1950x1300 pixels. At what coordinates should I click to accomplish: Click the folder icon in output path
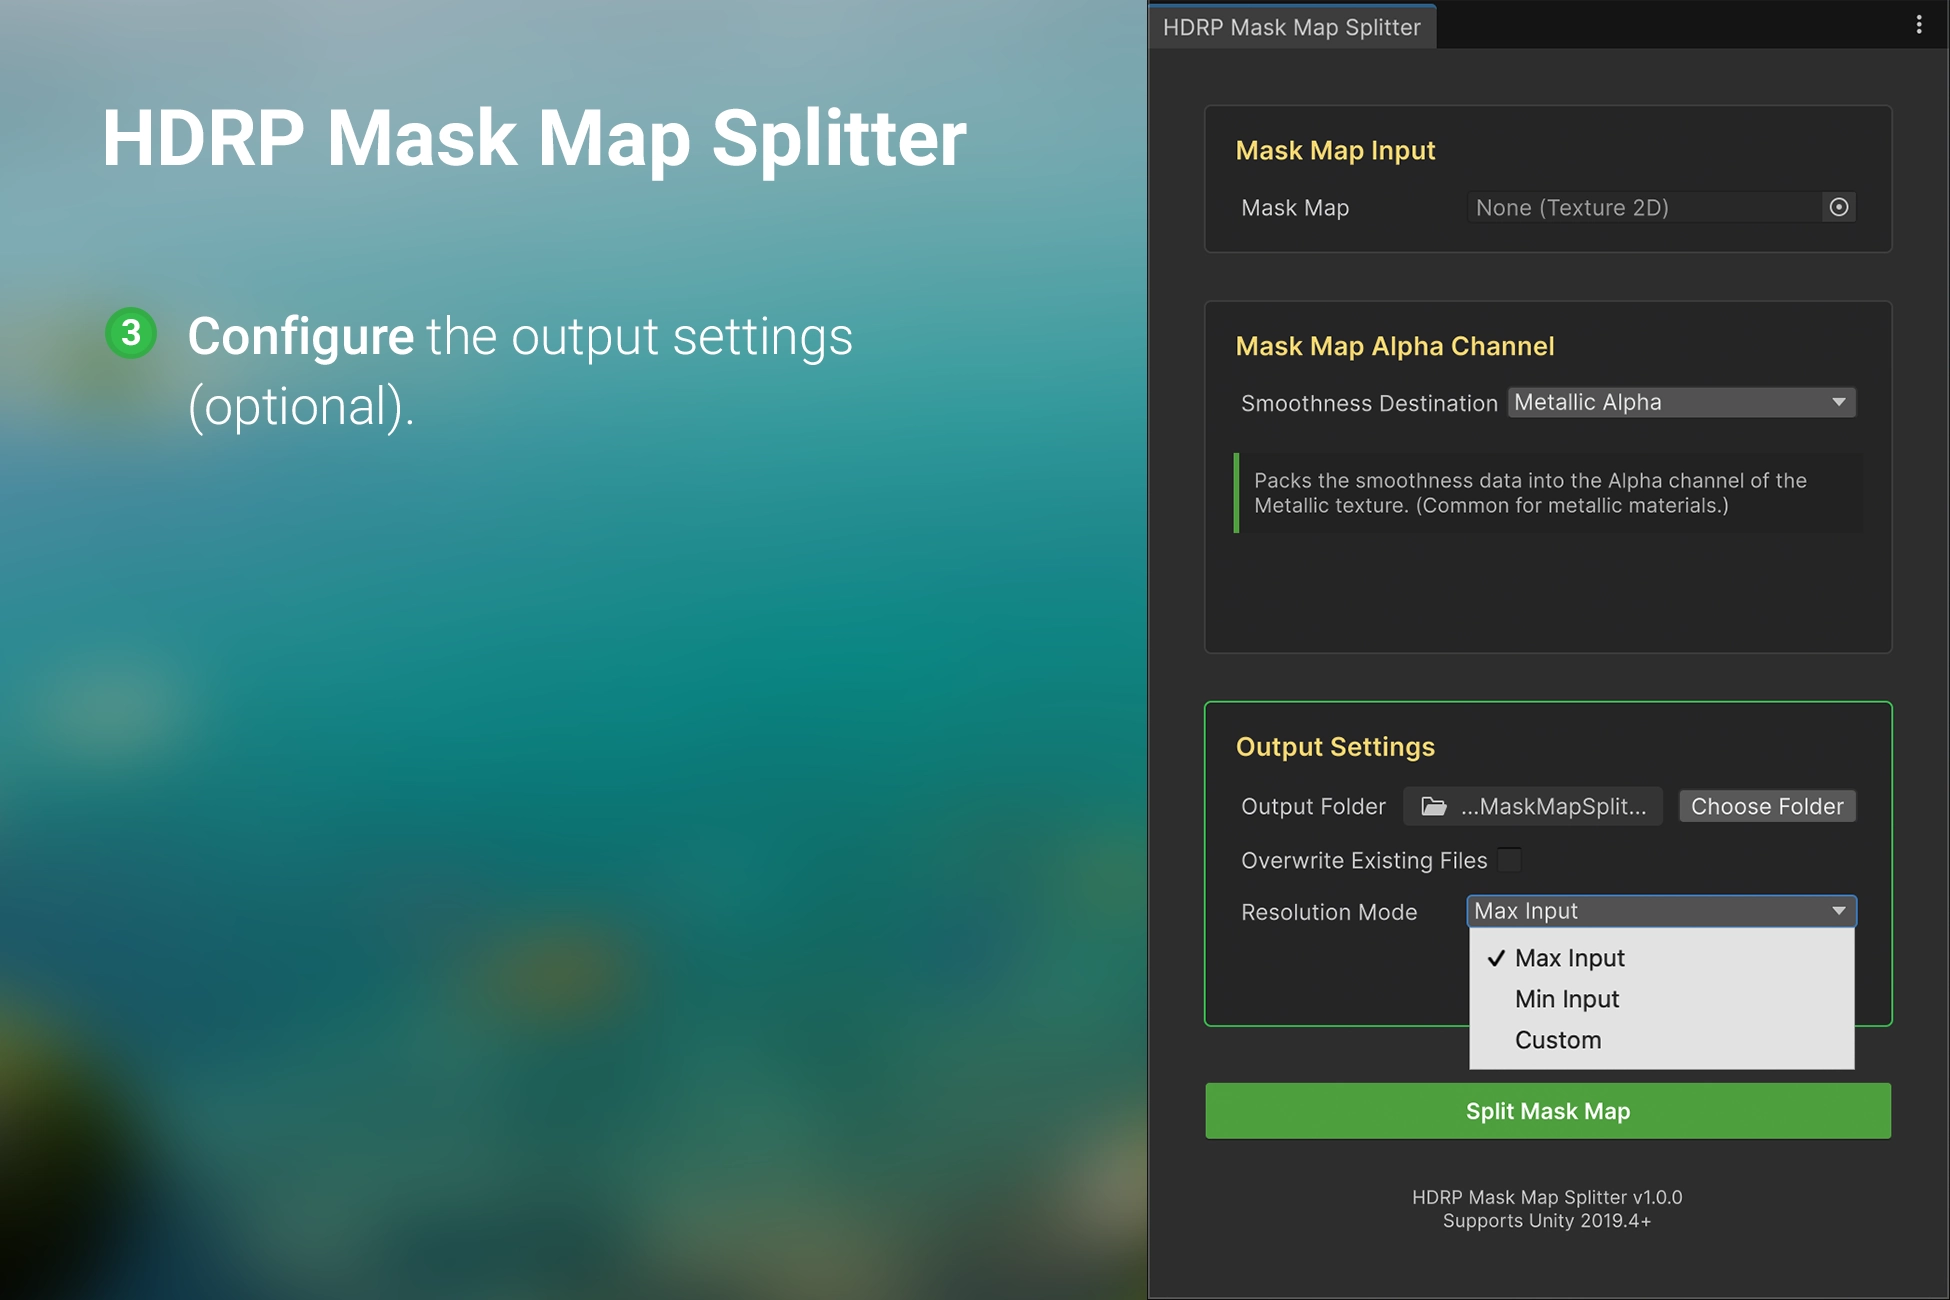(1434, 806)
